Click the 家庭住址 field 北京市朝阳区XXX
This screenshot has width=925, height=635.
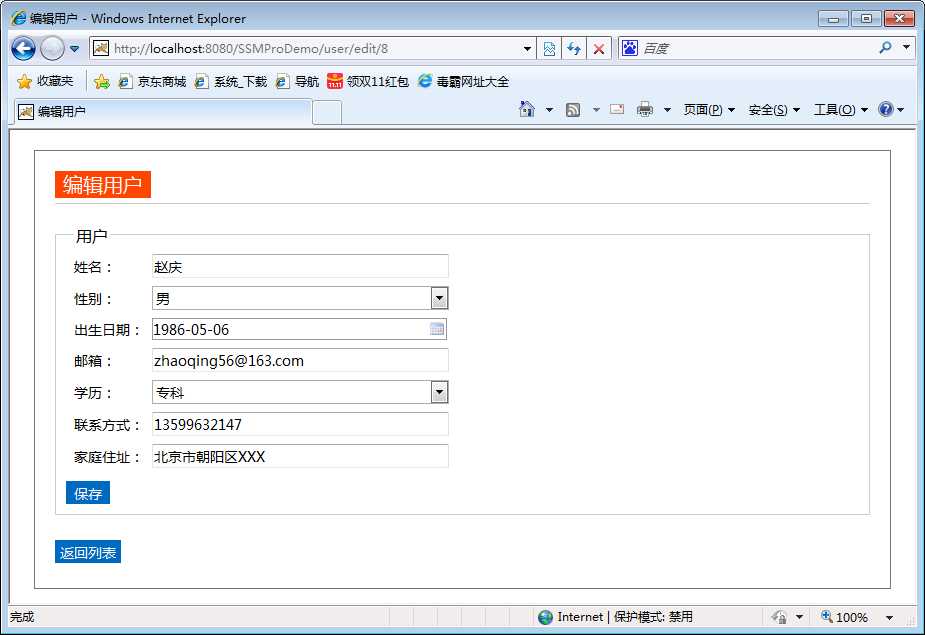pyautogui.click(x=300, y=456)
